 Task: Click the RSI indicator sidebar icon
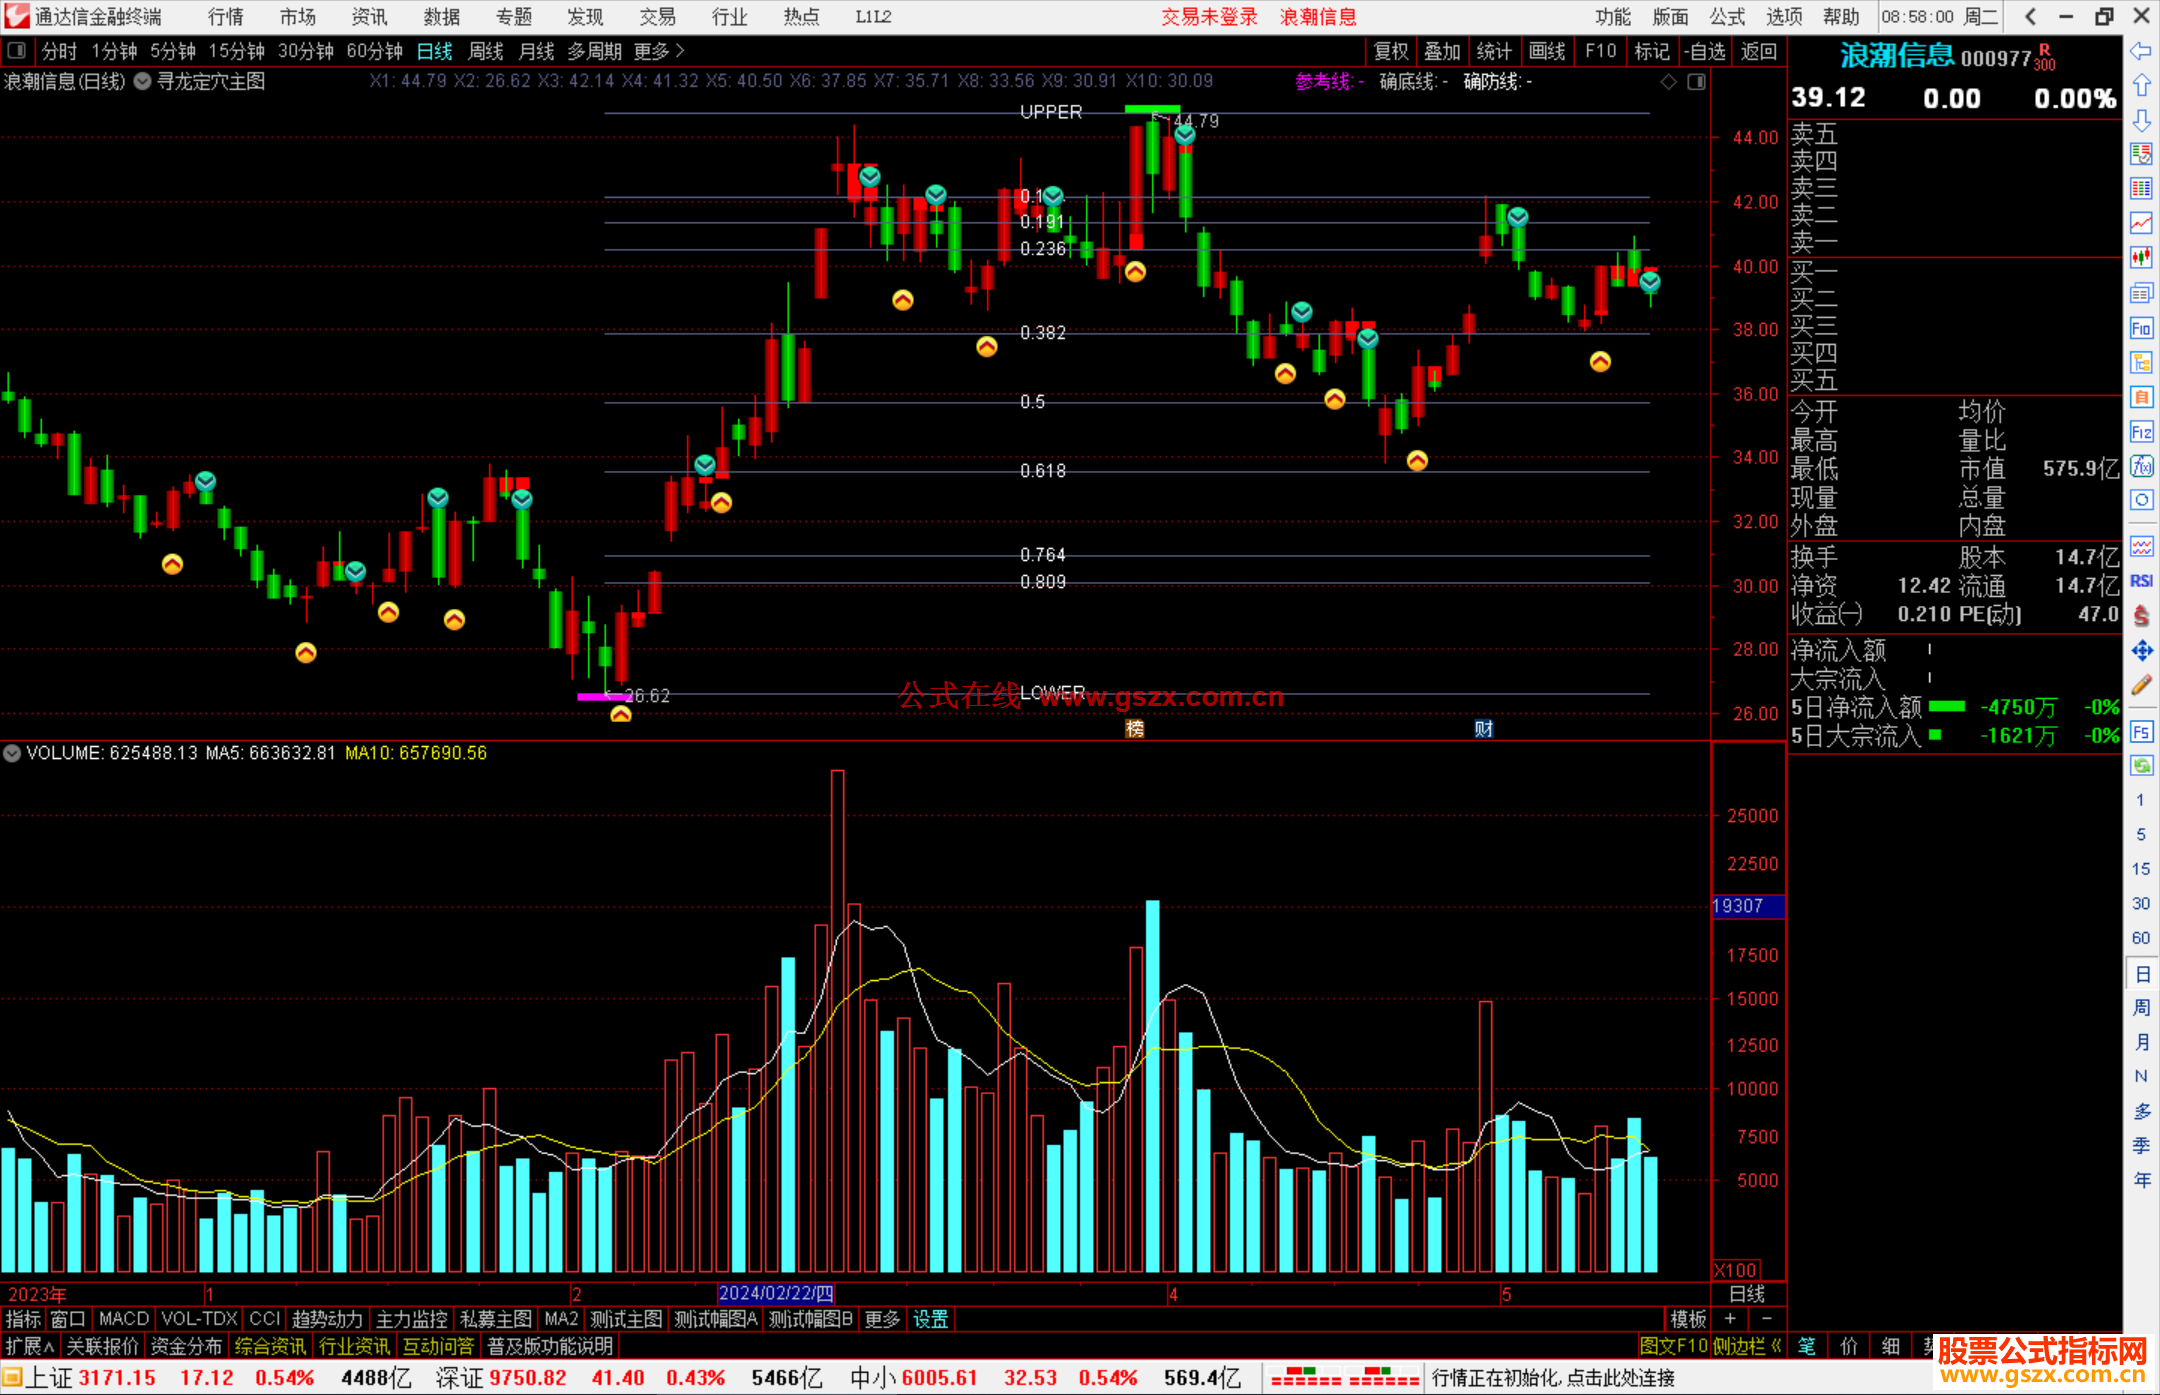click(x=2141, y=581)
